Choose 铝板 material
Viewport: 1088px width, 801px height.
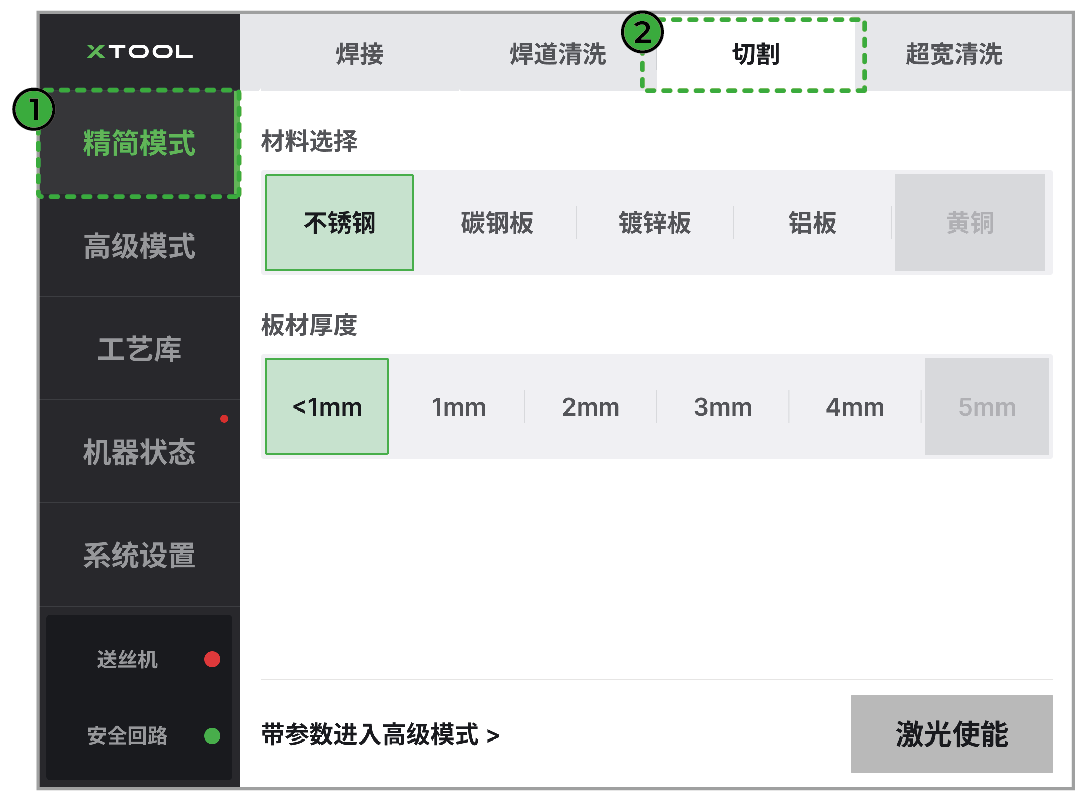pos(812,223)
